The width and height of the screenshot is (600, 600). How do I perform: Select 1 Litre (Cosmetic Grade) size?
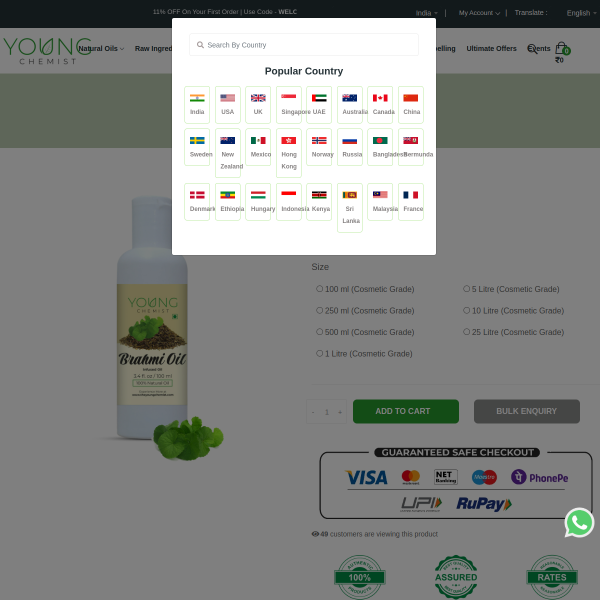tap(320, 353)
